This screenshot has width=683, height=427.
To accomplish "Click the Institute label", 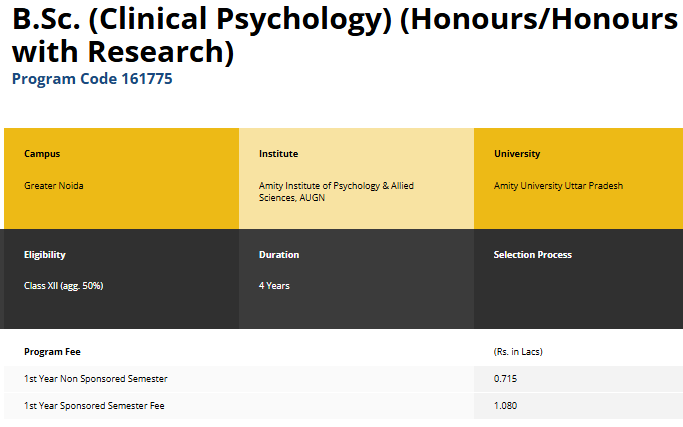I will [x=278, y=154].
